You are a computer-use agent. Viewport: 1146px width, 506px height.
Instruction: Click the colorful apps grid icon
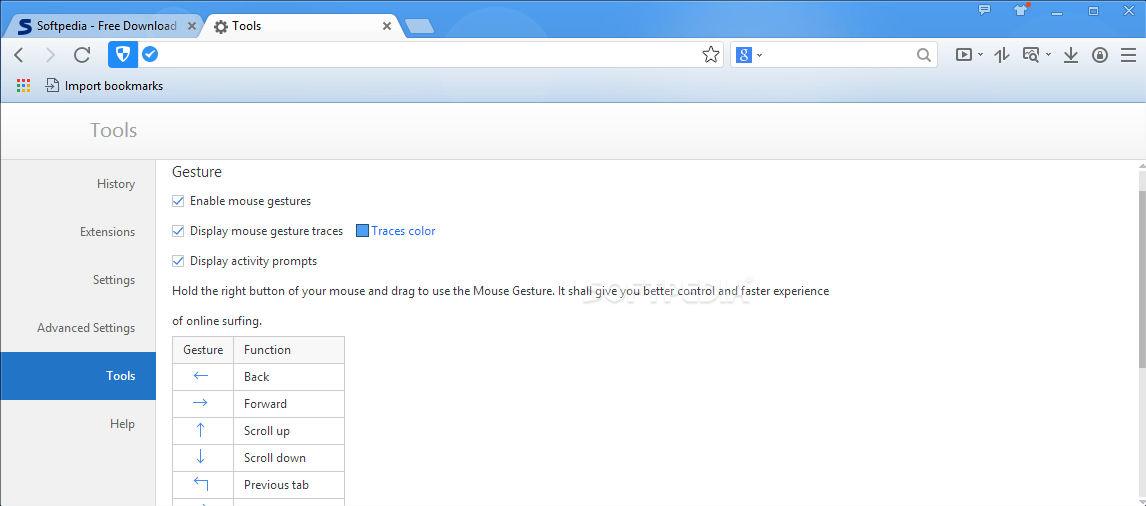(23, 86)
